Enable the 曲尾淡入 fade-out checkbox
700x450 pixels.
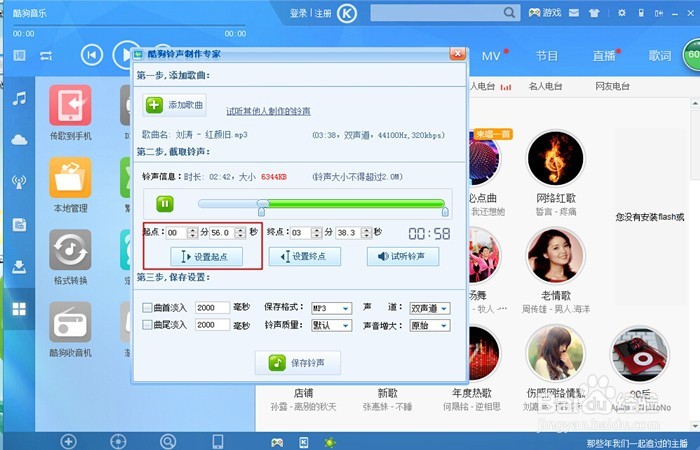(147, 325)
